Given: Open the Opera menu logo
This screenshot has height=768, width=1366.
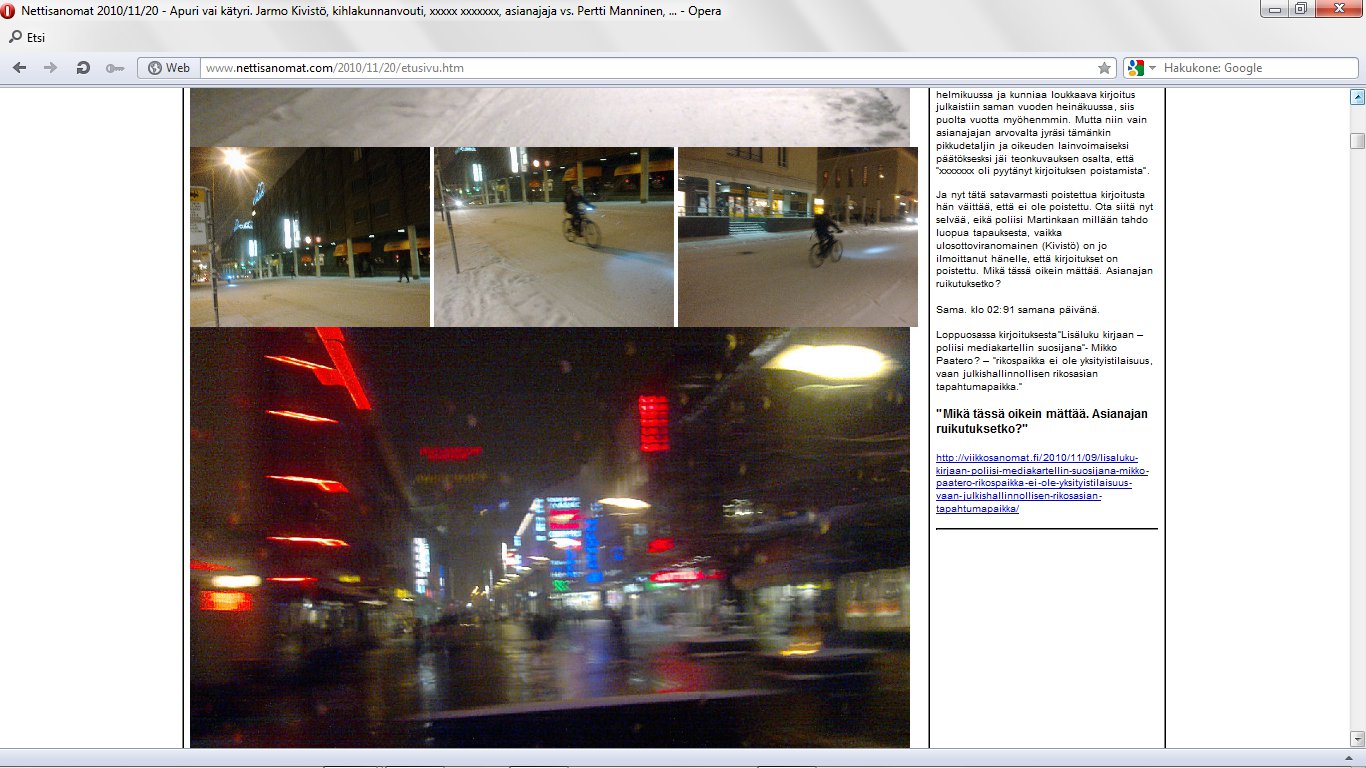Looking at the screenshot, I should 9,11.
